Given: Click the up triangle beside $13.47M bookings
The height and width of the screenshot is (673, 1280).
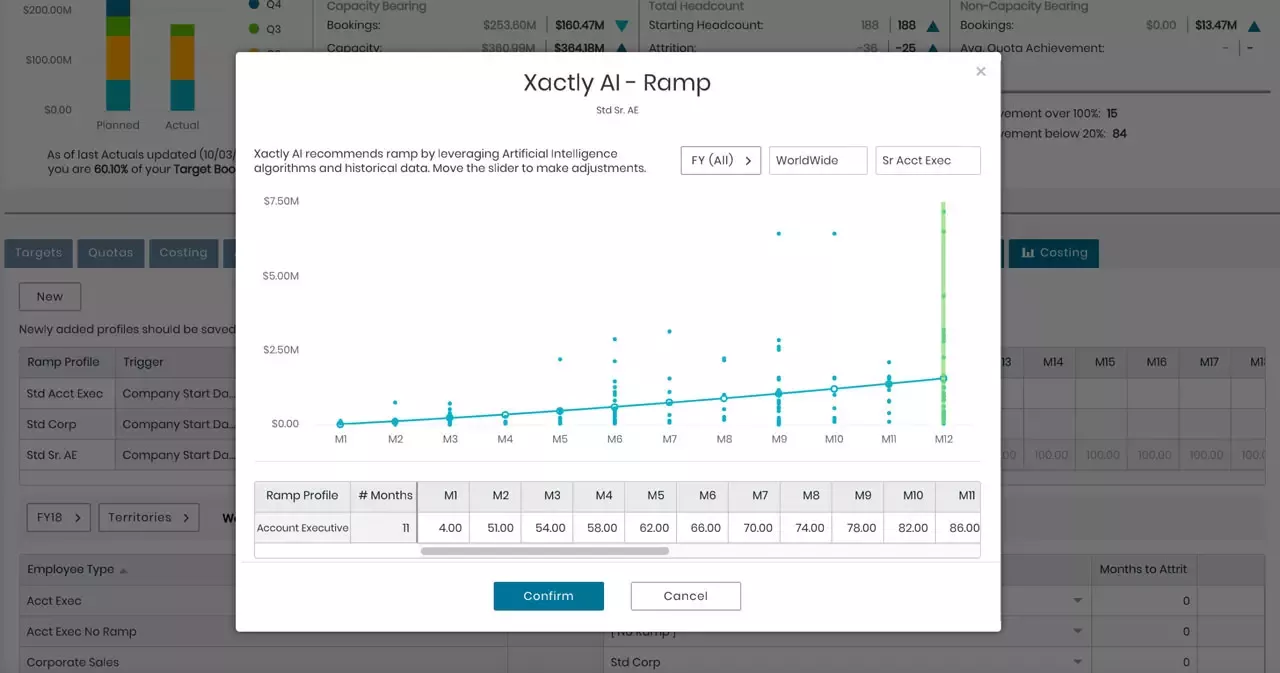Looking at the screenshot, I should click(1253, 26).
